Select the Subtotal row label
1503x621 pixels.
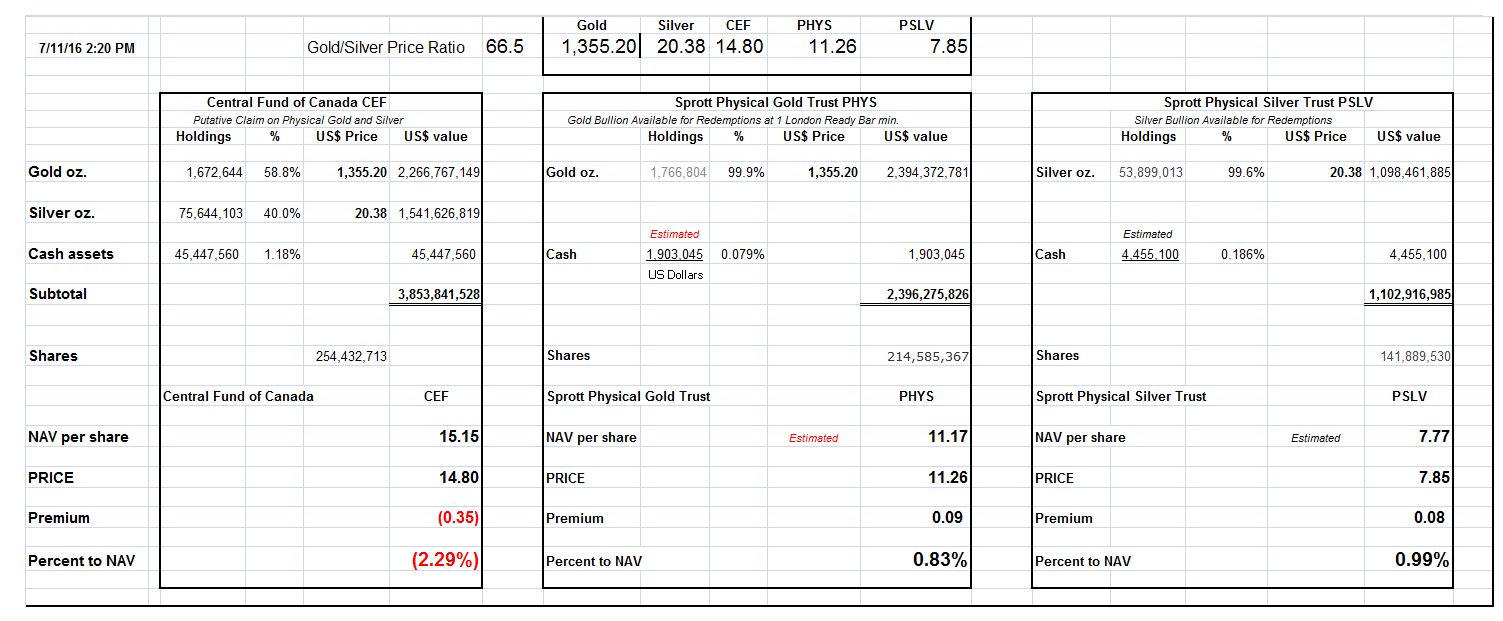tap(58, 294)
